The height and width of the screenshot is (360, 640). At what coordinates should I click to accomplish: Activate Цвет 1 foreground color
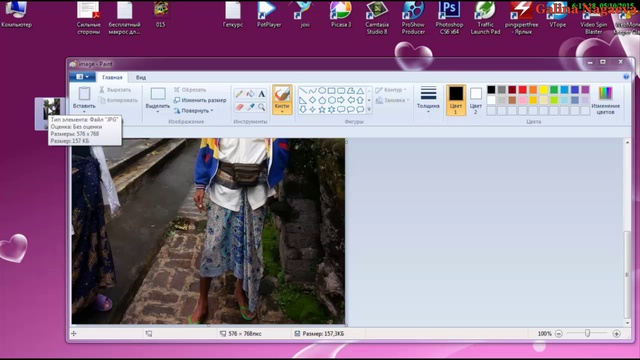[456, 100]
